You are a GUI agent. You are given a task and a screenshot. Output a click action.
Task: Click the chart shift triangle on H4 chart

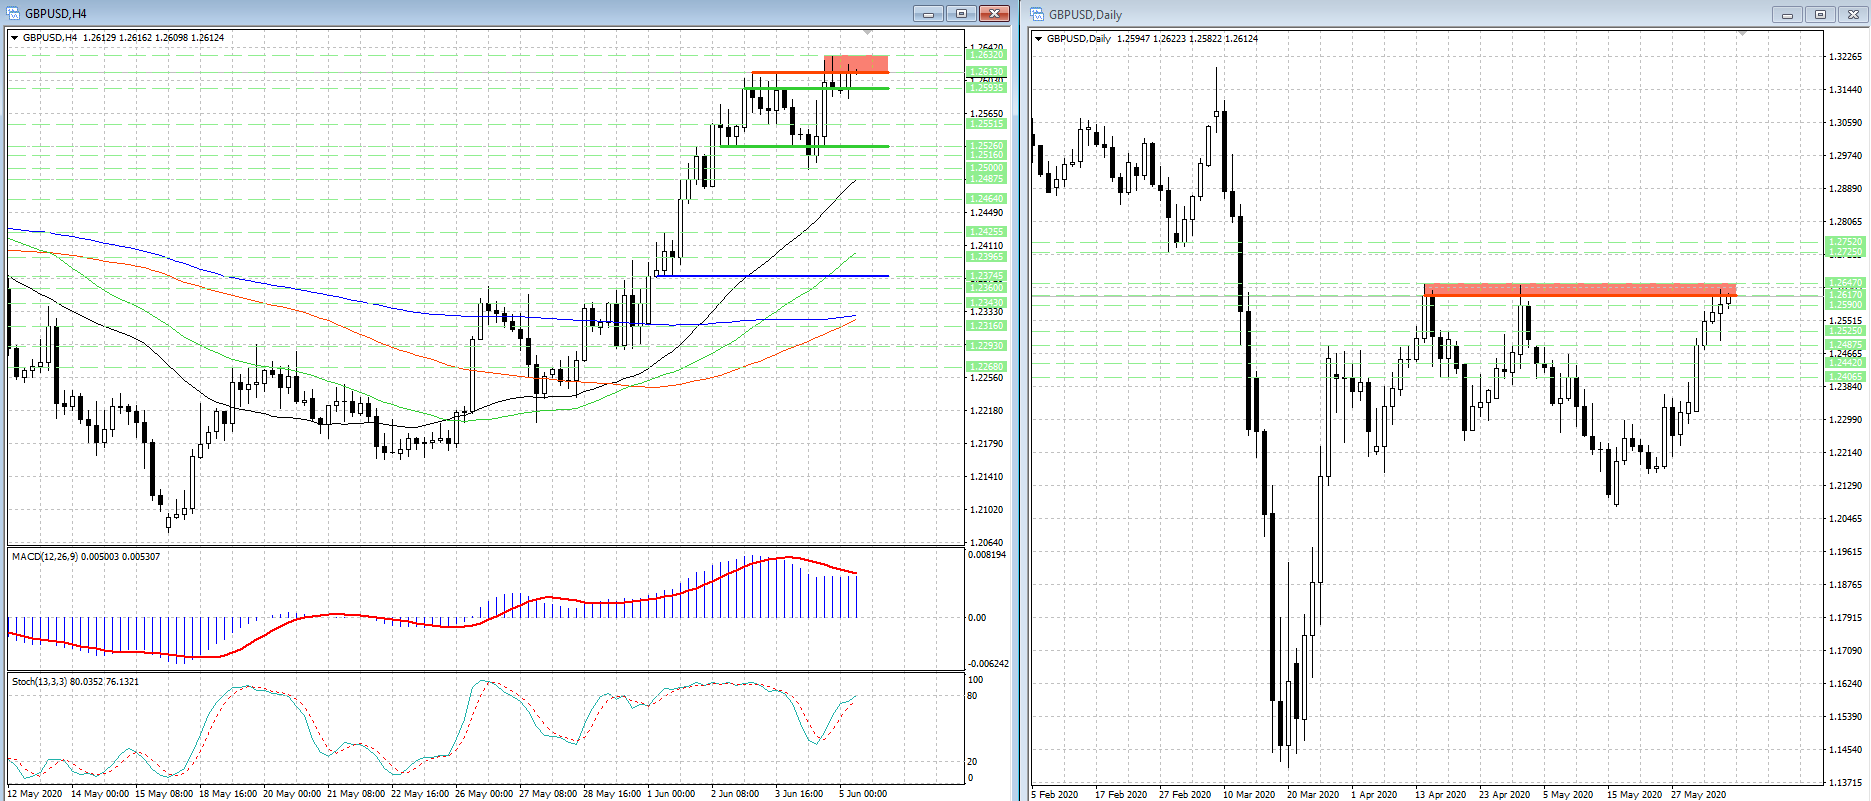coord(867,34)
